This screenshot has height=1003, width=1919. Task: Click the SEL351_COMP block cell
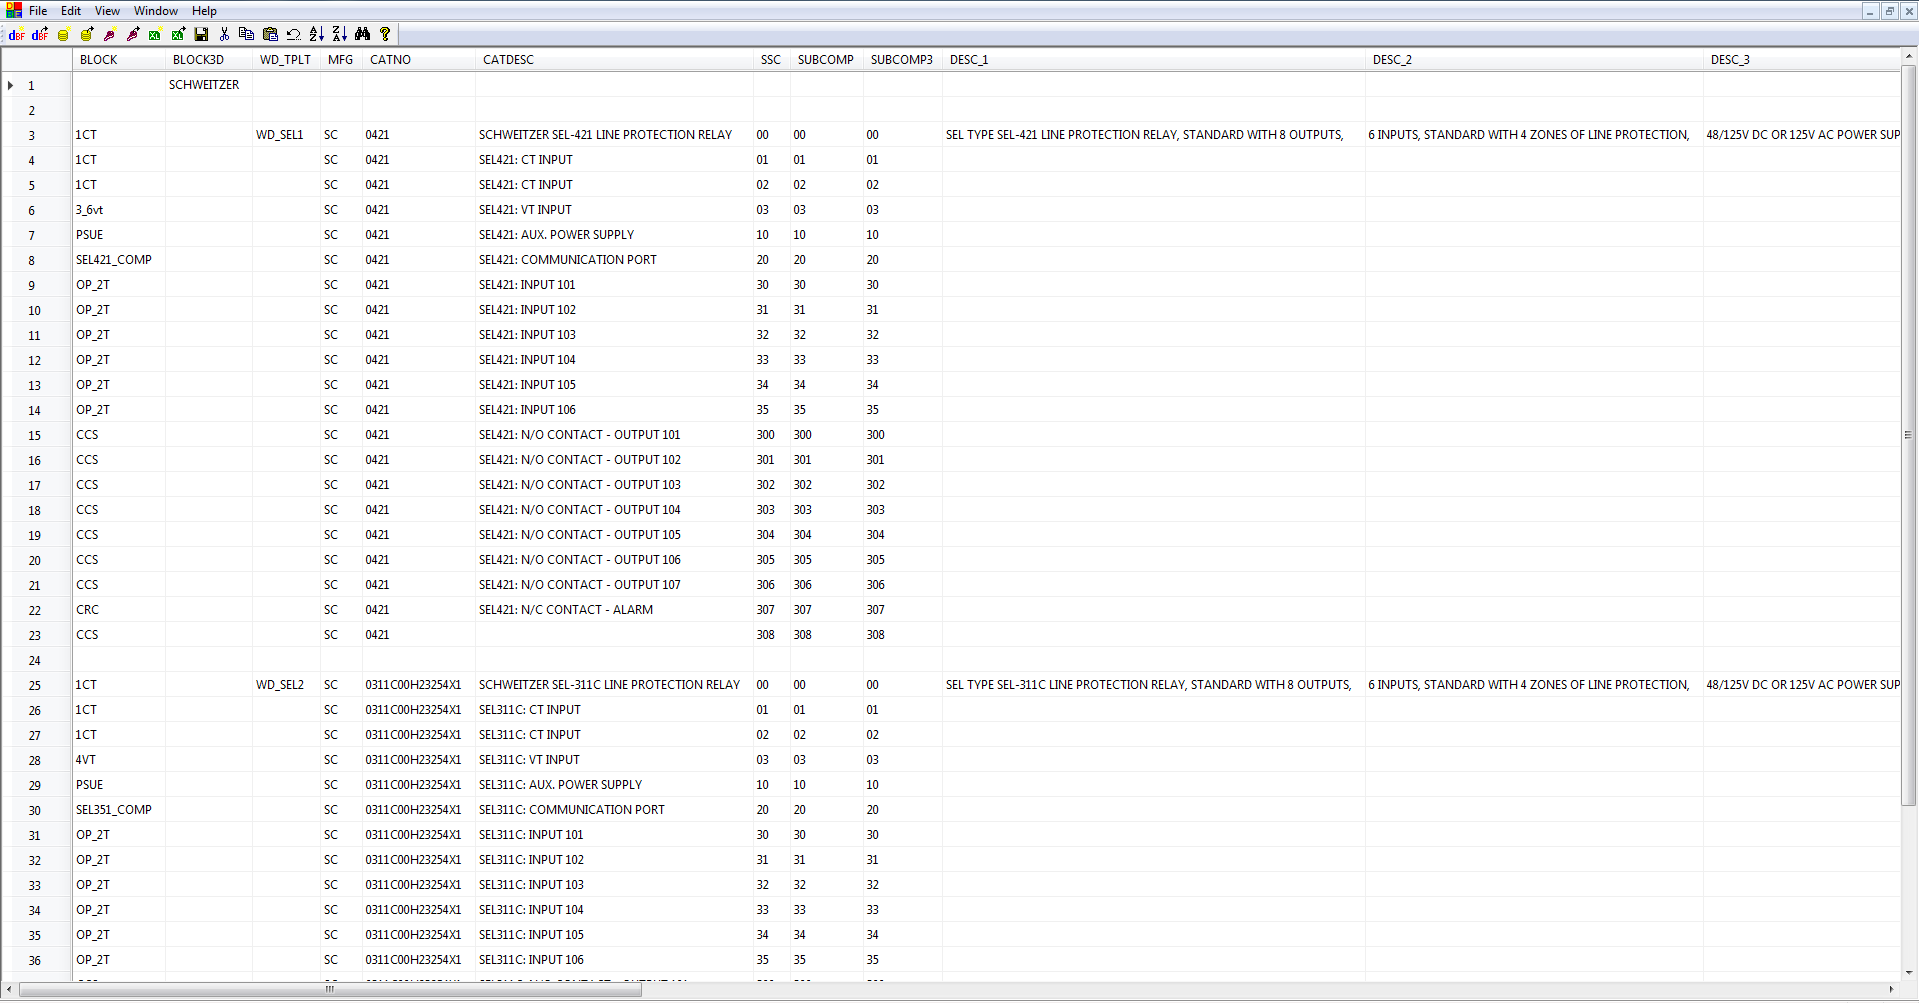[x=119, y=810]
